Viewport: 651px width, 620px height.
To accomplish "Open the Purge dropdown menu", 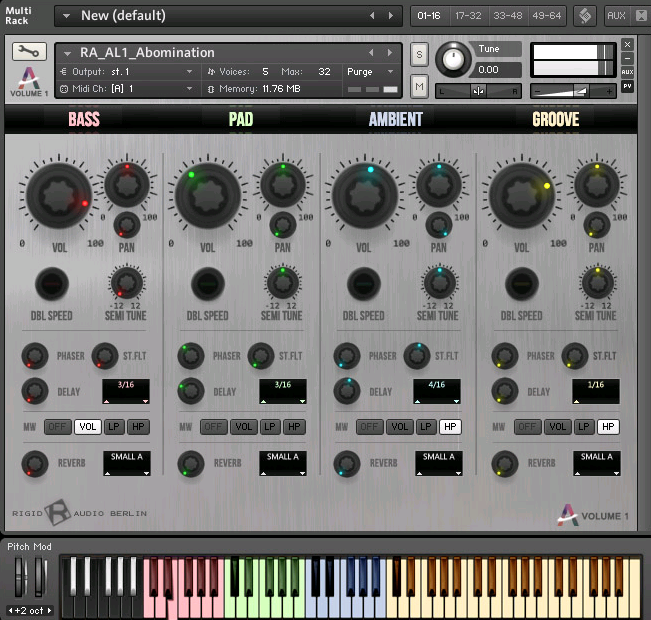I will point(370,72).
